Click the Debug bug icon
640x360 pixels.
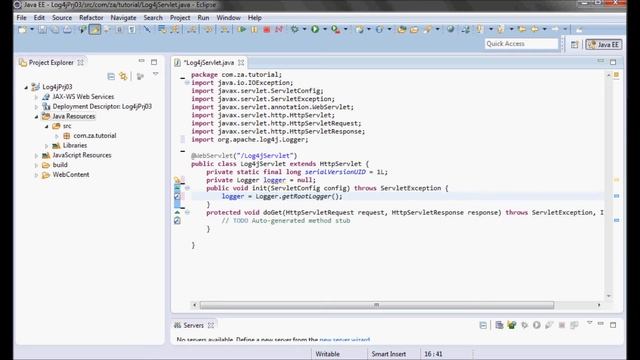(295, 29)
